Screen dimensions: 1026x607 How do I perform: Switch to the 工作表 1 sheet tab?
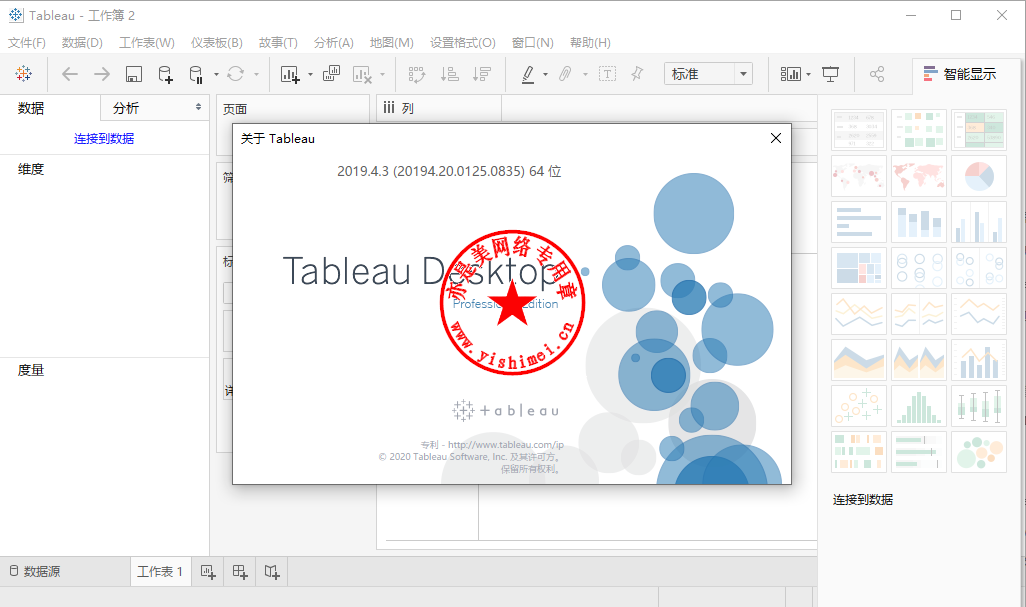(x=160, y=572)
